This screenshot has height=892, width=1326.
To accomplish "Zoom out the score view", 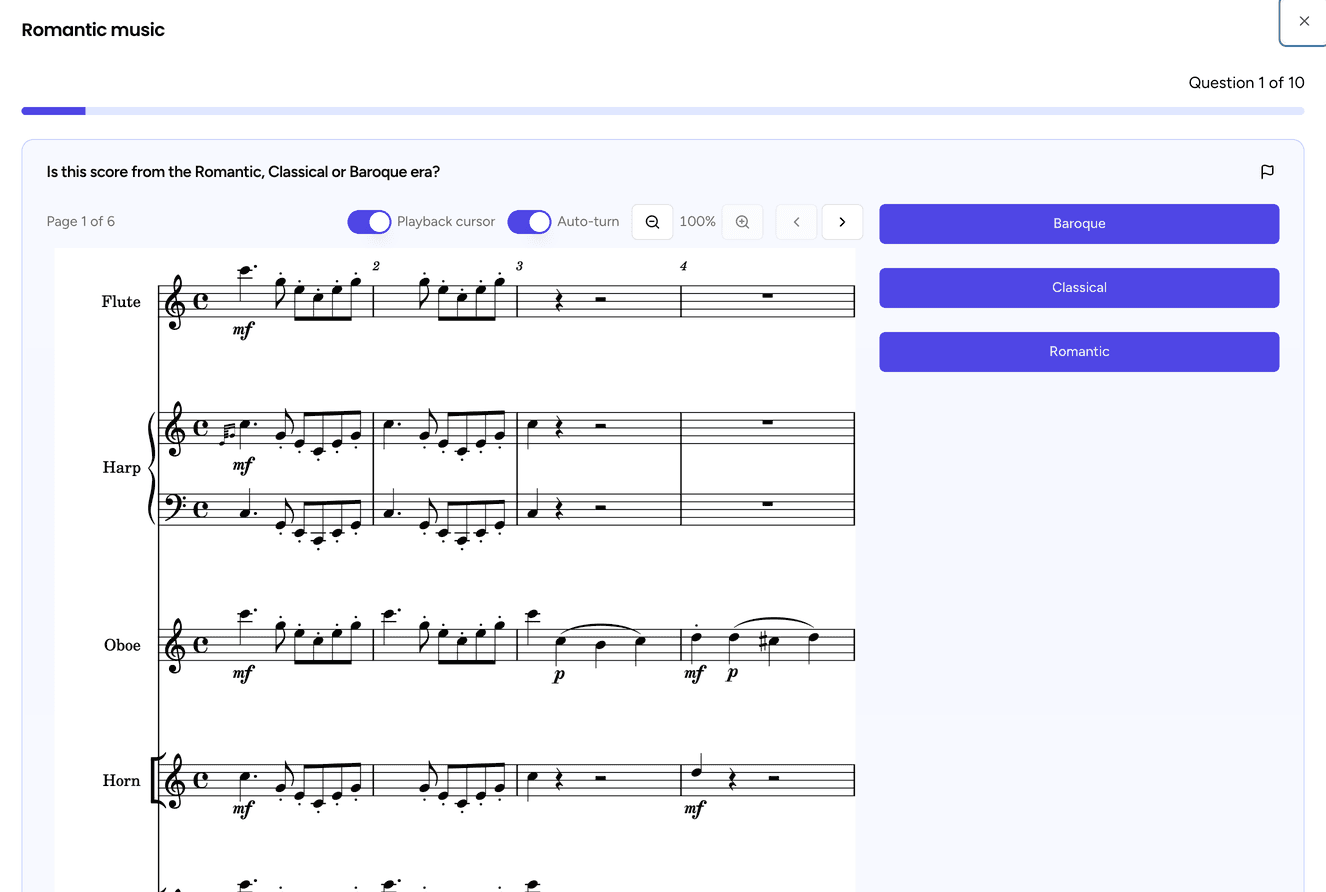I will tap(652, 222).
